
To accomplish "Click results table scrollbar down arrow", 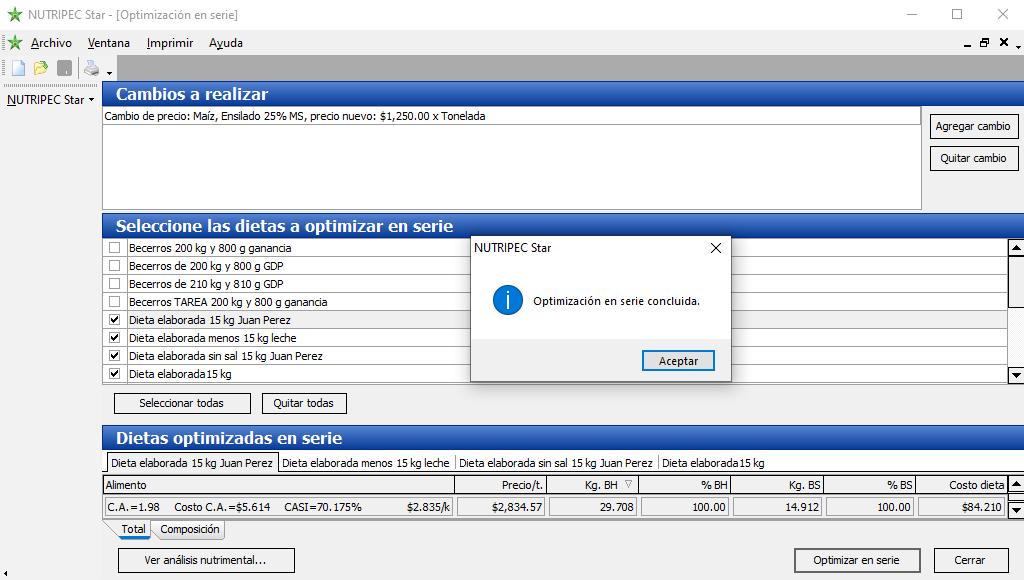I will 1016,510.
